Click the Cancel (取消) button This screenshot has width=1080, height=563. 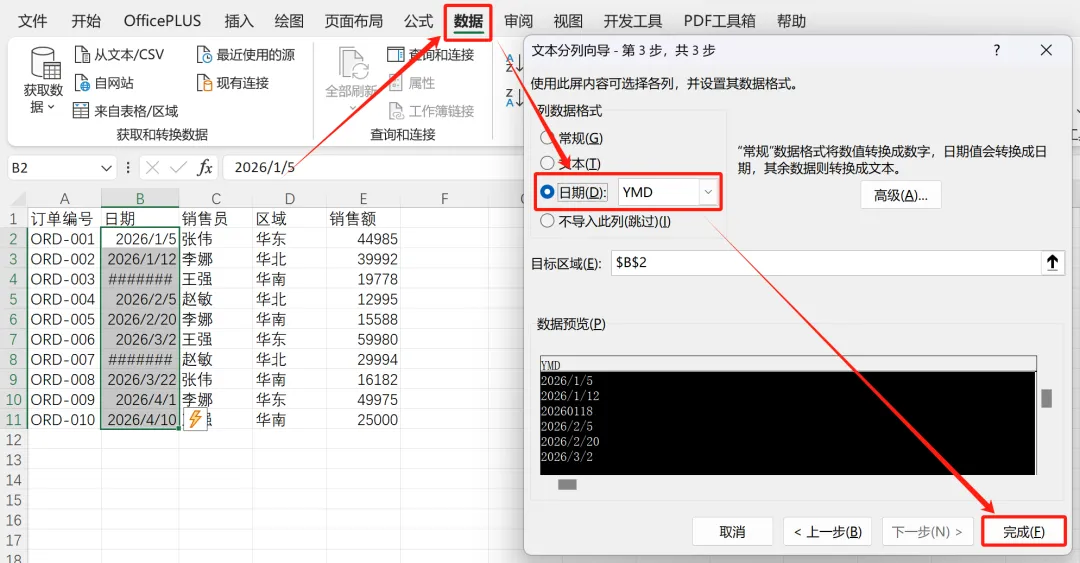(x=732, y=532)
